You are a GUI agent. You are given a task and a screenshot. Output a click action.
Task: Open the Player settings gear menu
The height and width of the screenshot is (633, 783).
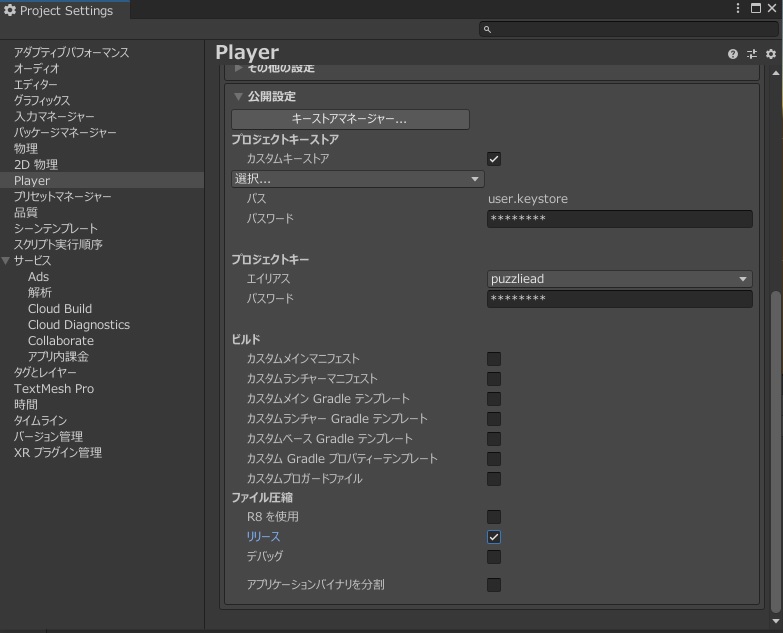(771, 54)
